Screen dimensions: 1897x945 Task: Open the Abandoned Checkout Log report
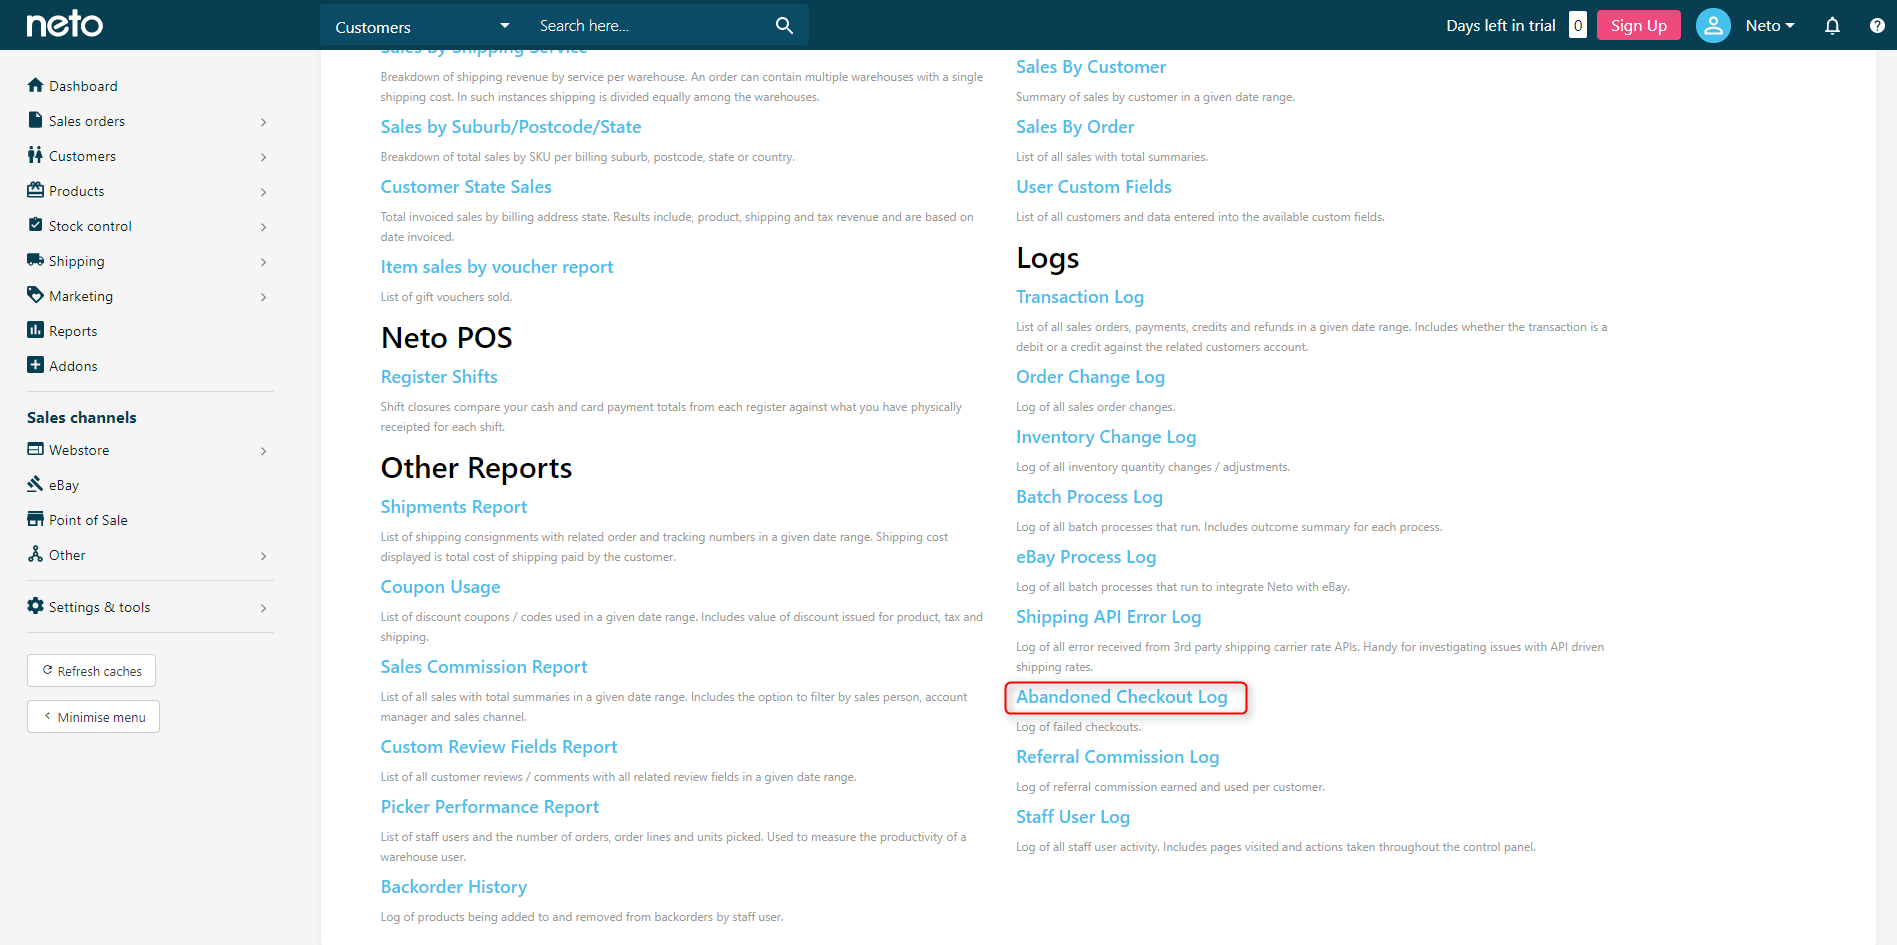click(1121, 697)
